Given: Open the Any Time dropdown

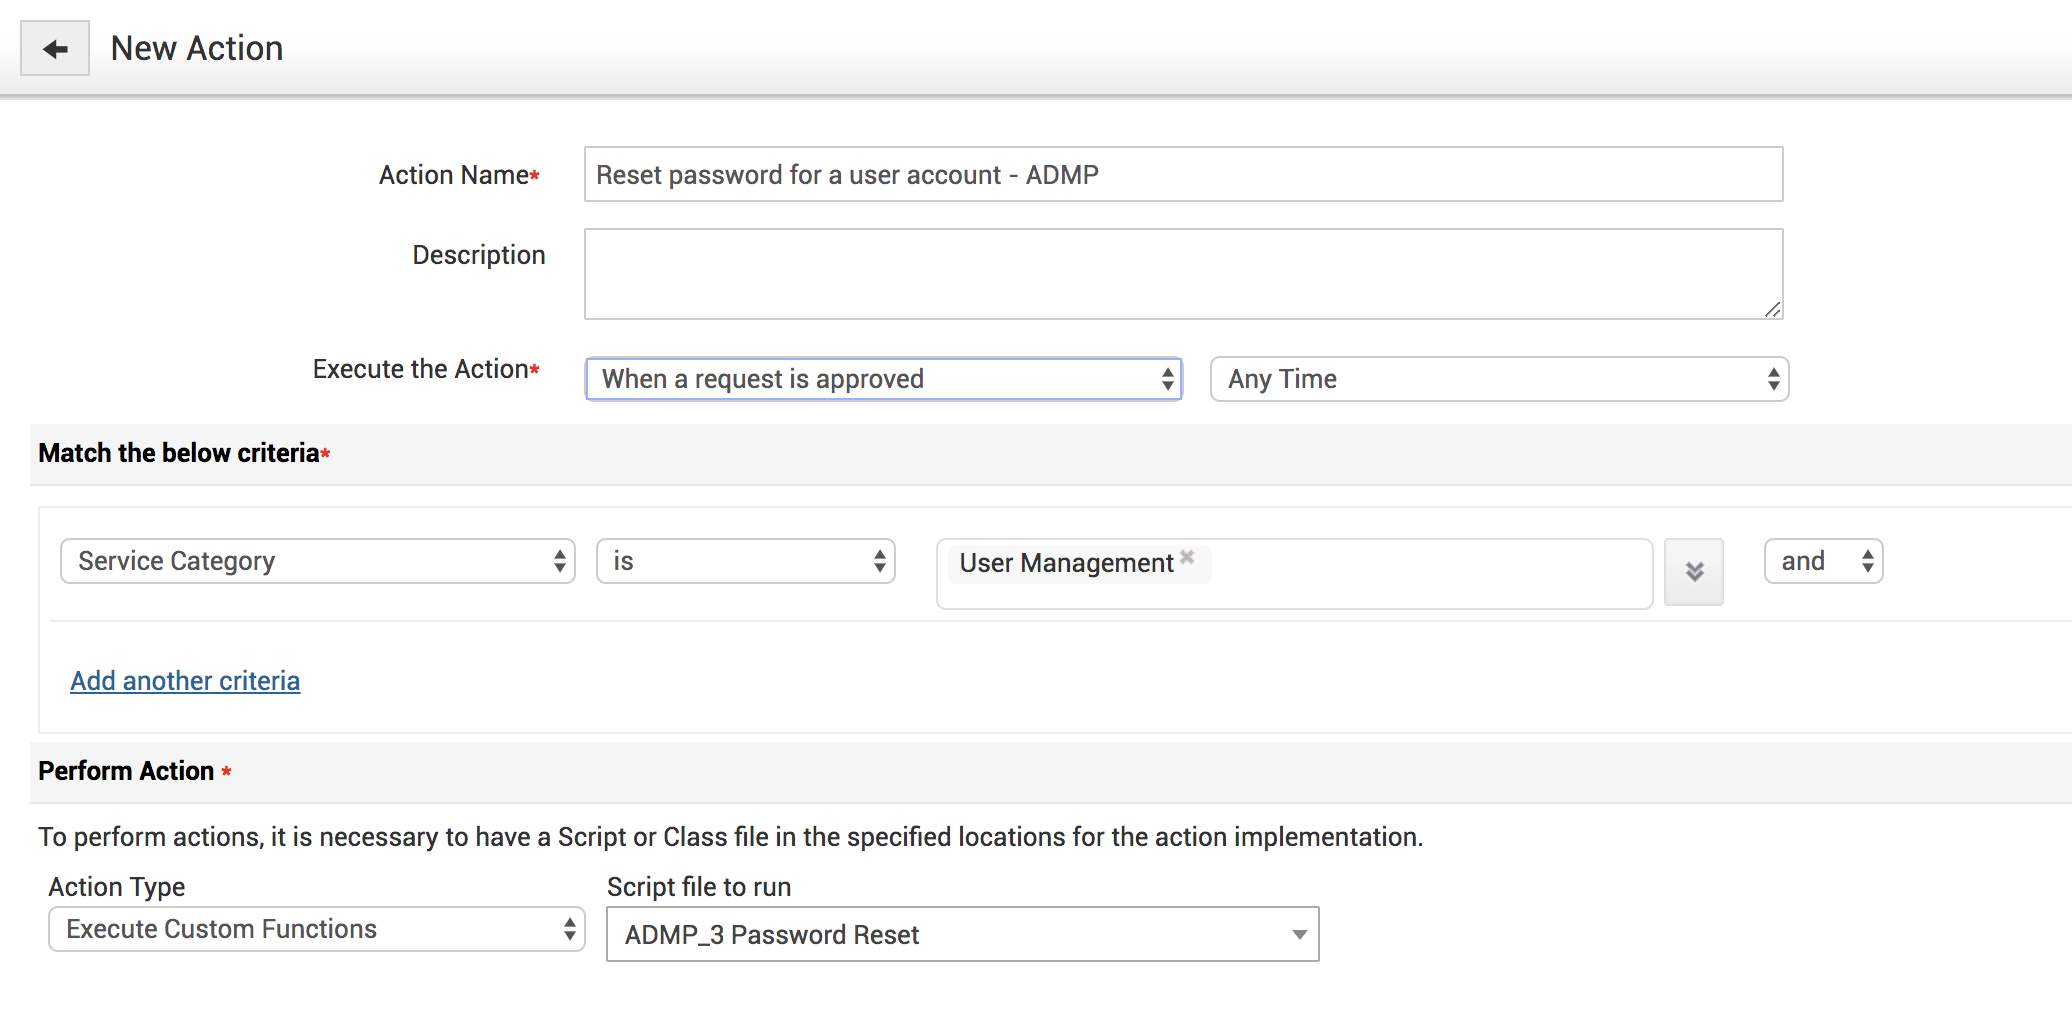Looking at the screenshot, I should (1498, 379).
